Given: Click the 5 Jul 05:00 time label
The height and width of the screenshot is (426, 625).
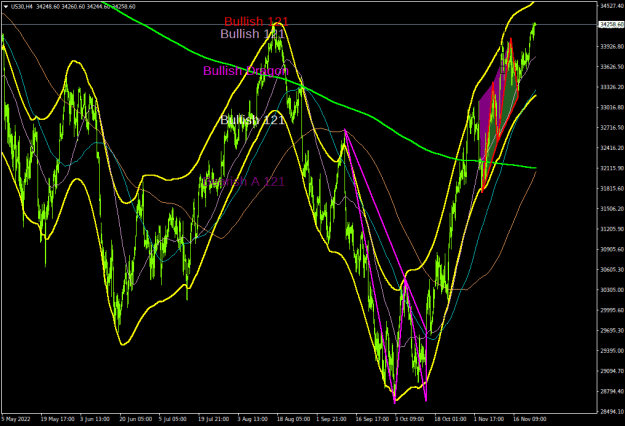Looking at the screenshot, I should point(173,419).
